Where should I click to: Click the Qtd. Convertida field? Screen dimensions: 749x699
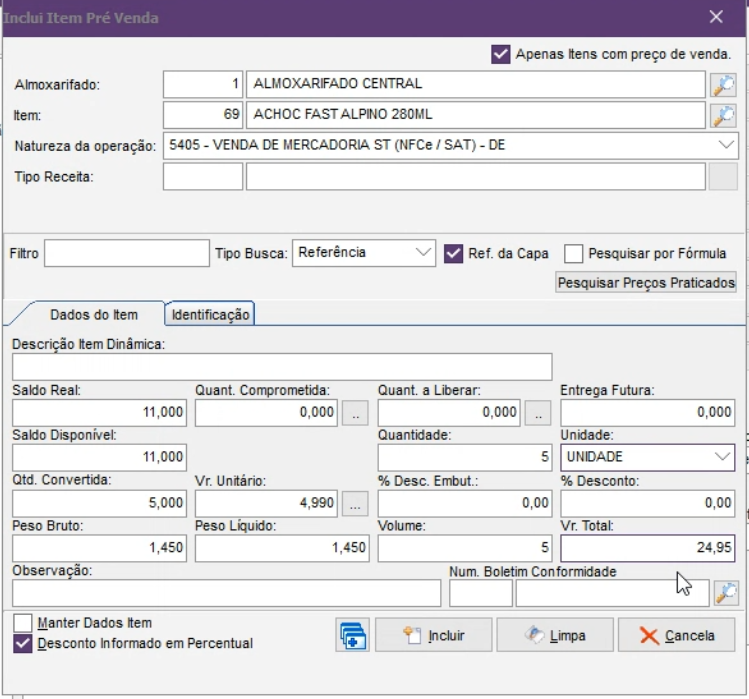click(x=99, y=504)
